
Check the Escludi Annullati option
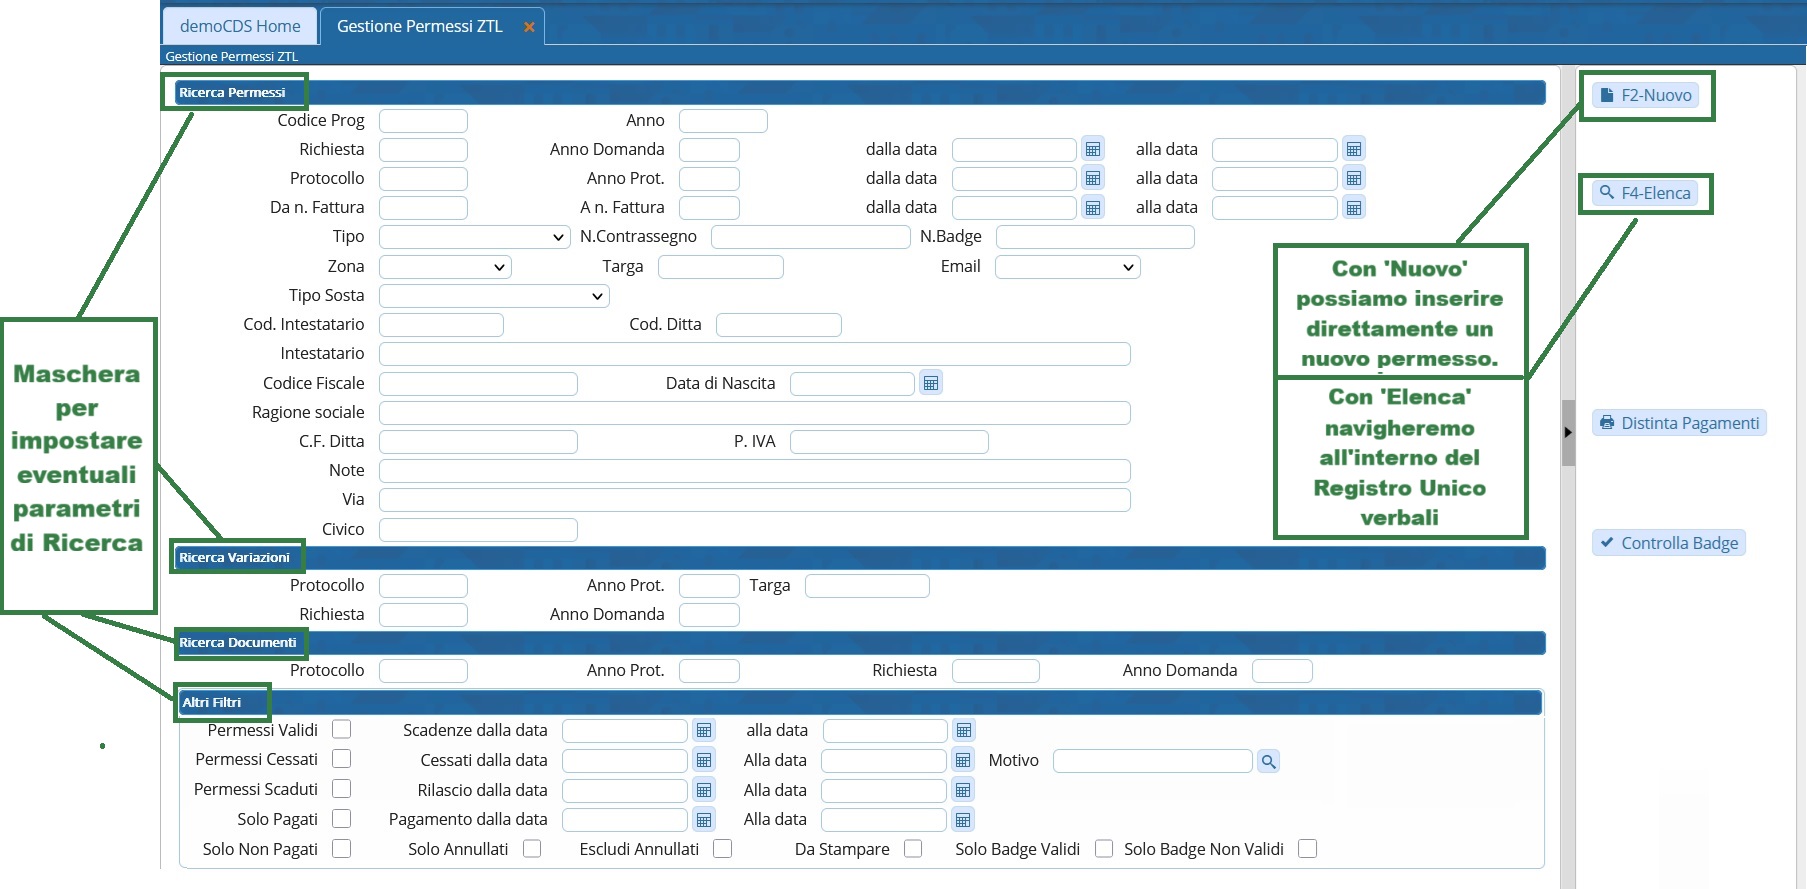[723, 849]
